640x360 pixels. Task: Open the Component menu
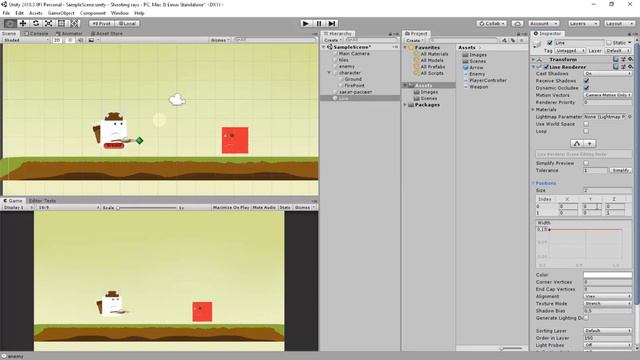pos(93,13)
